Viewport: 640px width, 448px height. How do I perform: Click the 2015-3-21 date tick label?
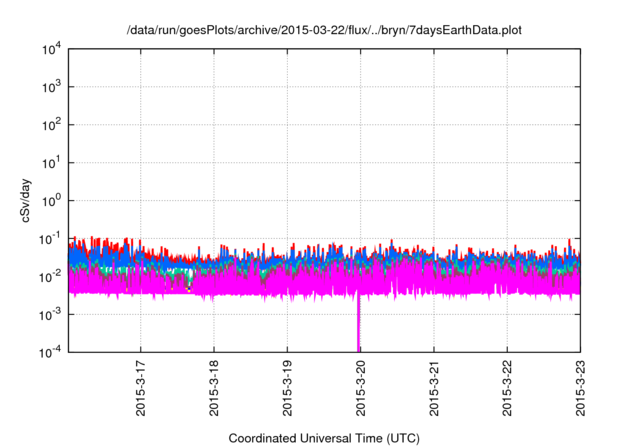pyautogui.click(x=434, y=388)
